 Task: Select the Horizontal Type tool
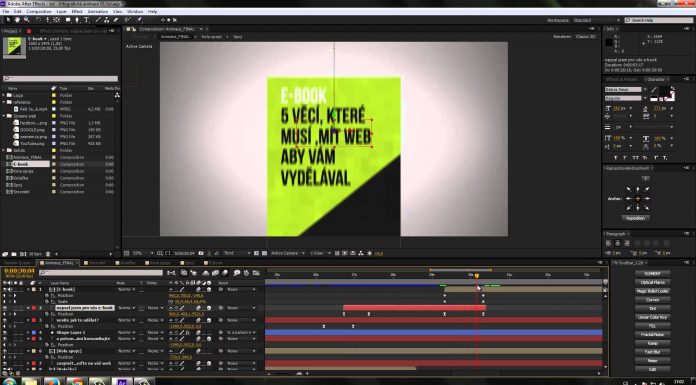pos(87,20)
